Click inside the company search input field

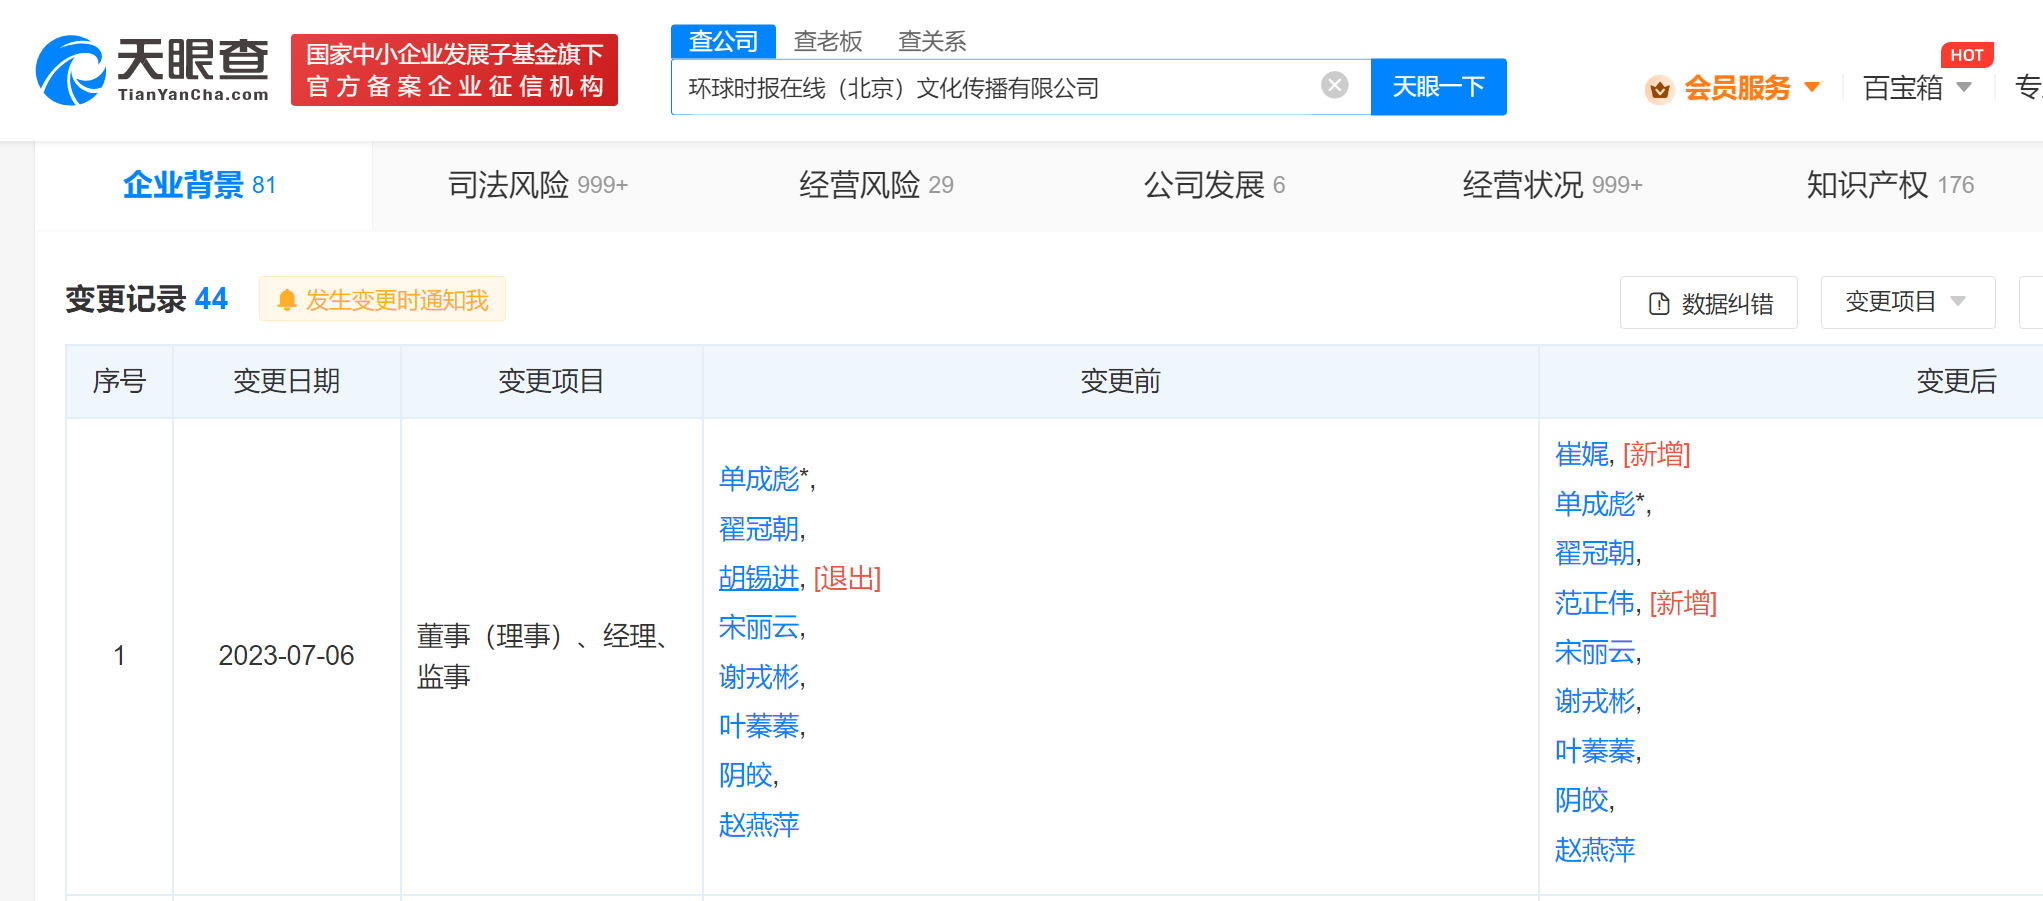(1000, 86)
